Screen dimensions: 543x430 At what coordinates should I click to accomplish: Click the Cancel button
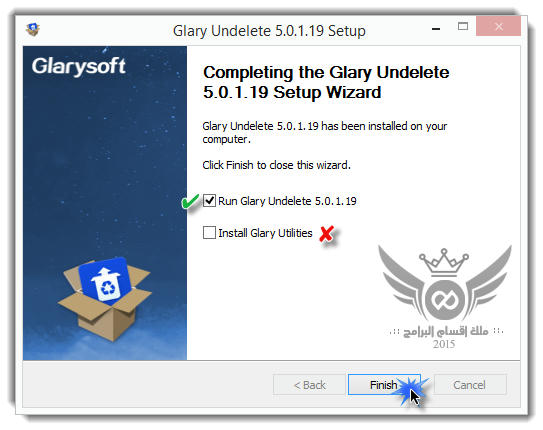(x=470, y=385)
